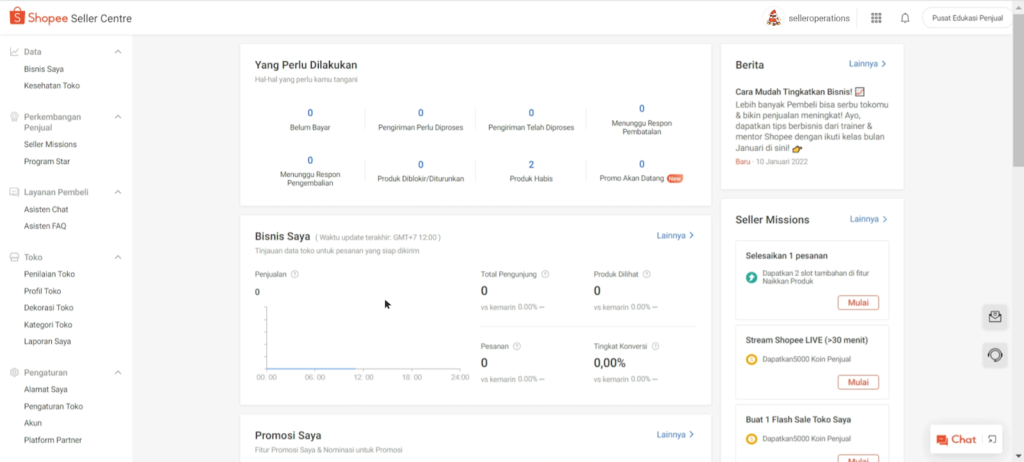The height and width of the screenshot is (462, 1024).
Task: Click the Pesanan info tooltip icon
Action: pos(517,346)
